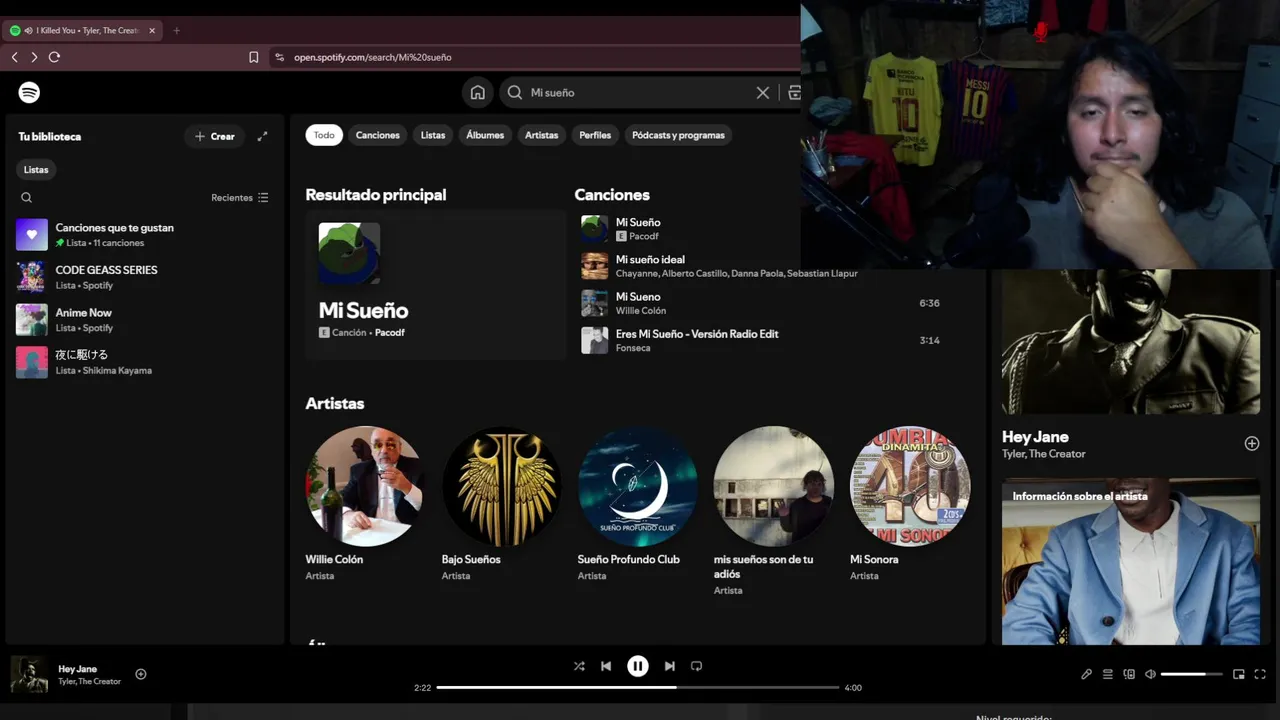Skip to previous track

[606, 666]
